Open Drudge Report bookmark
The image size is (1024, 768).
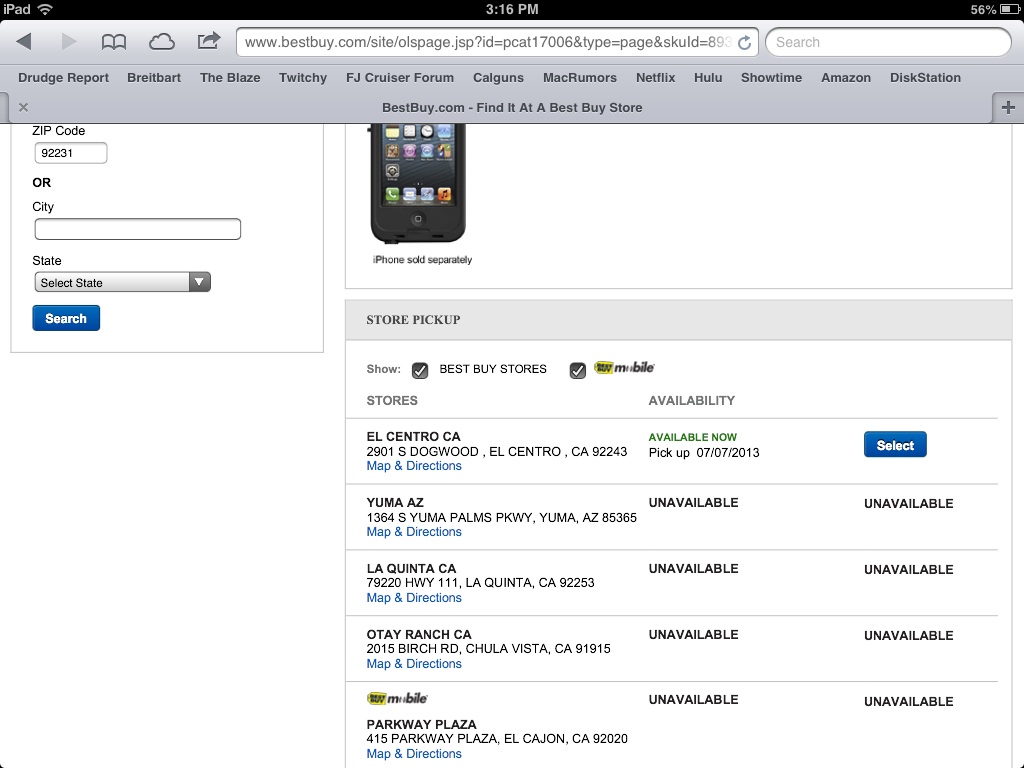(x=63, y=78)
